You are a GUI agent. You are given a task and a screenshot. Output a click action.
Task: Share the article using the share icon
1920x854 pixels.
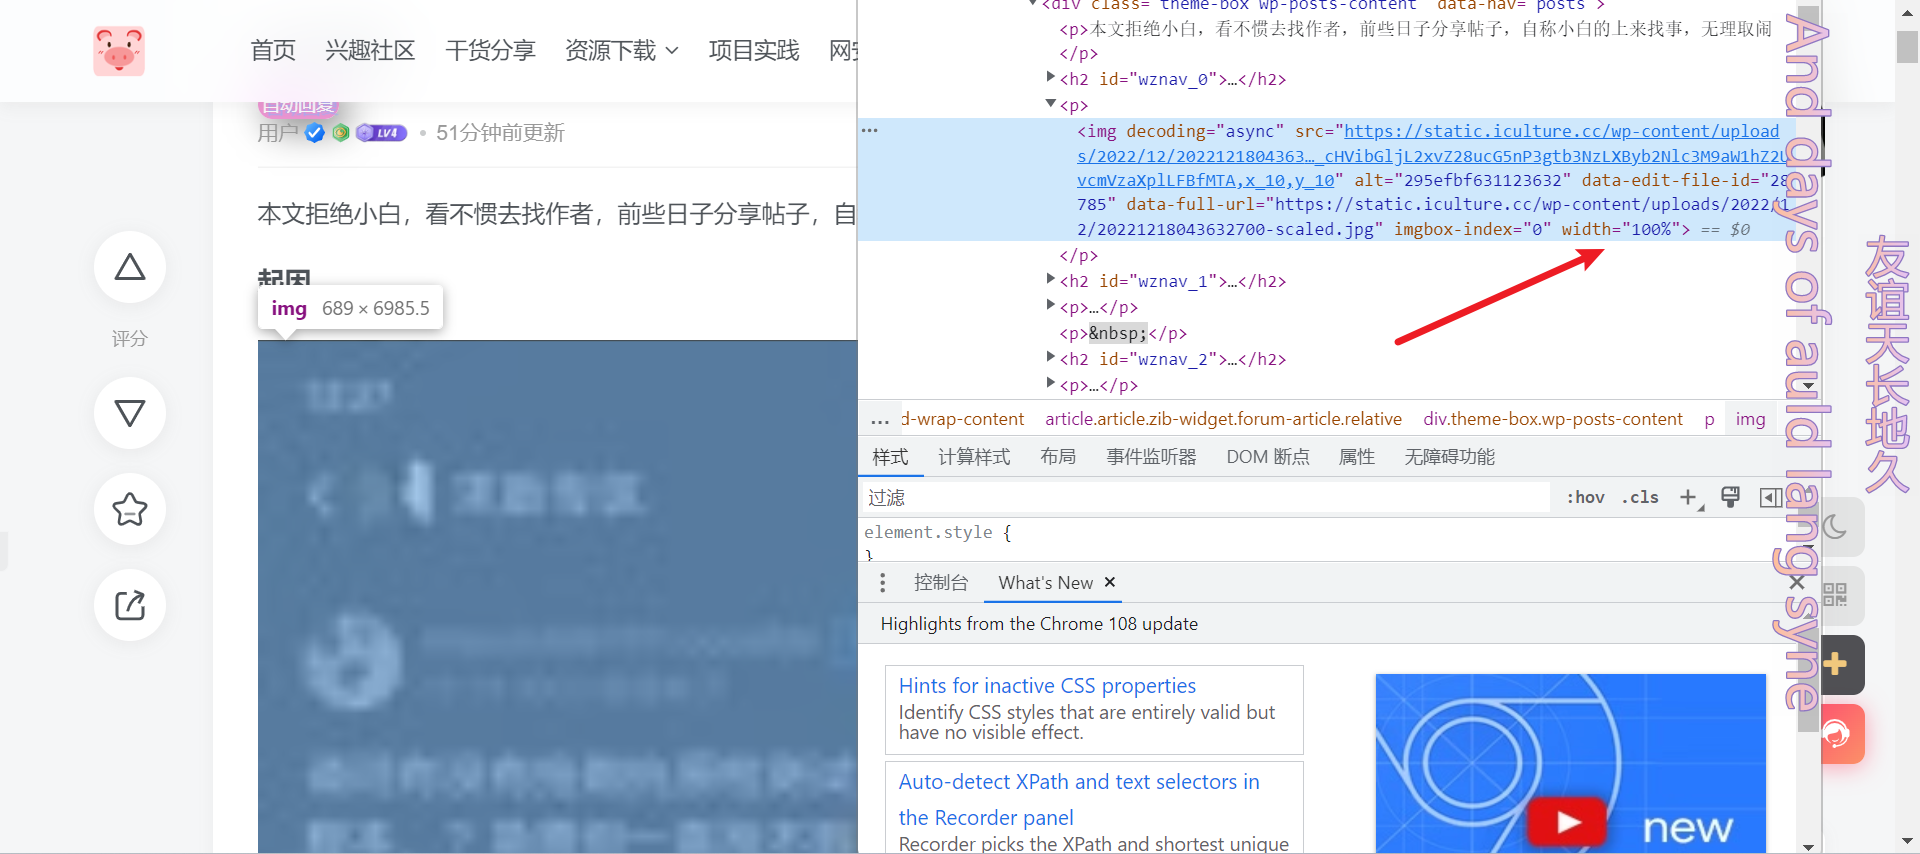point(130,605)
